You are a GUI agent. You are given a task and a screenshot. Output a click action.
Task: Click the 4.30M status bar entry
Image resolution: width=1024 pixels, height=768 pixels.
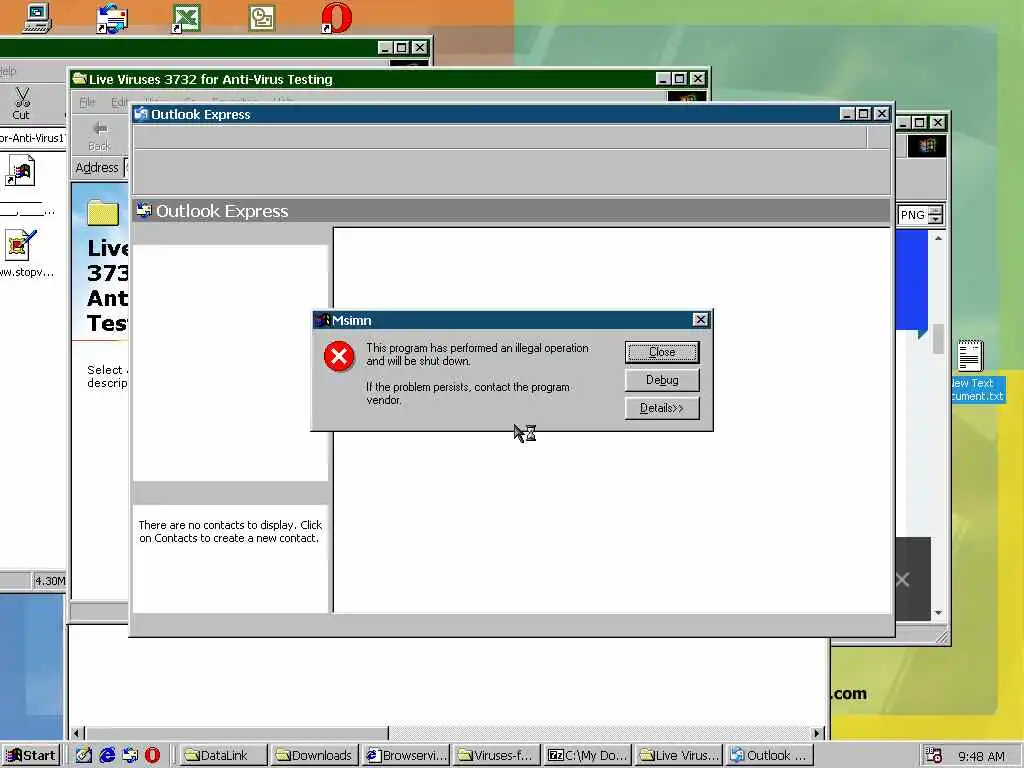click(x=50, y=581)
